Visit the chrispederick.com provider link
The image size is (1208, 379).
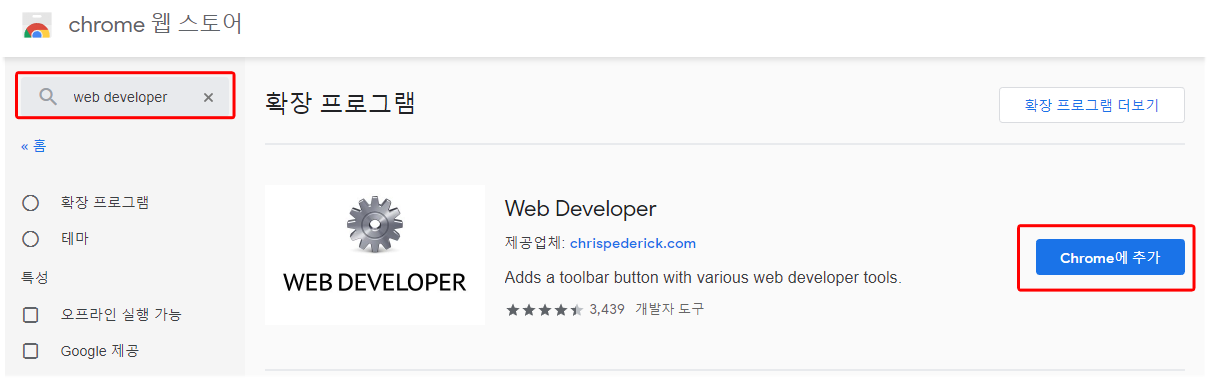coord(632,243)
